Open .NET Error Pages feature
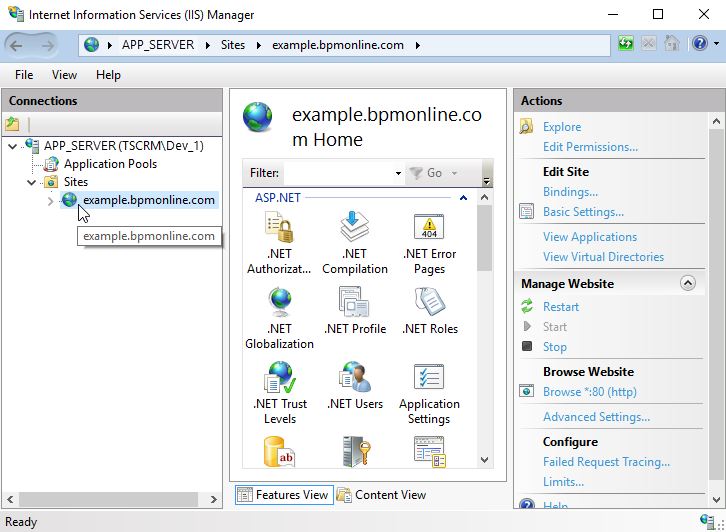This screenshot has width=726, height=532. coord(429,243)
